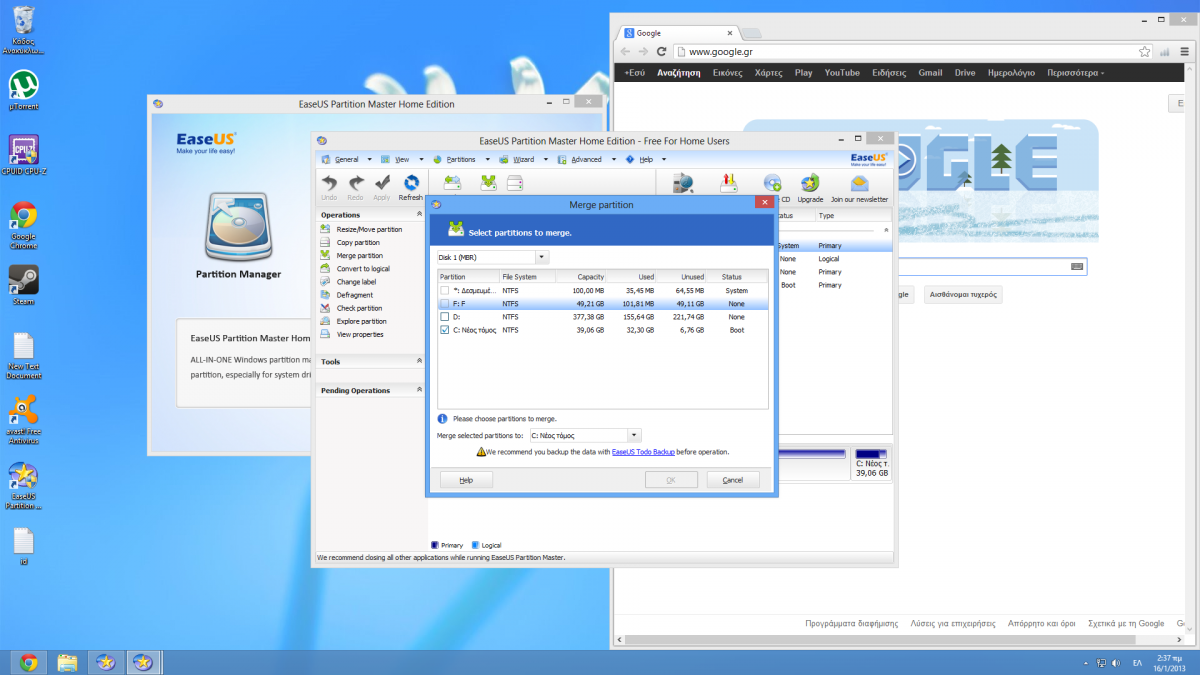Open the Advanced menu
The height and width of the screenshot is (675, 1200).
[586, 159]
